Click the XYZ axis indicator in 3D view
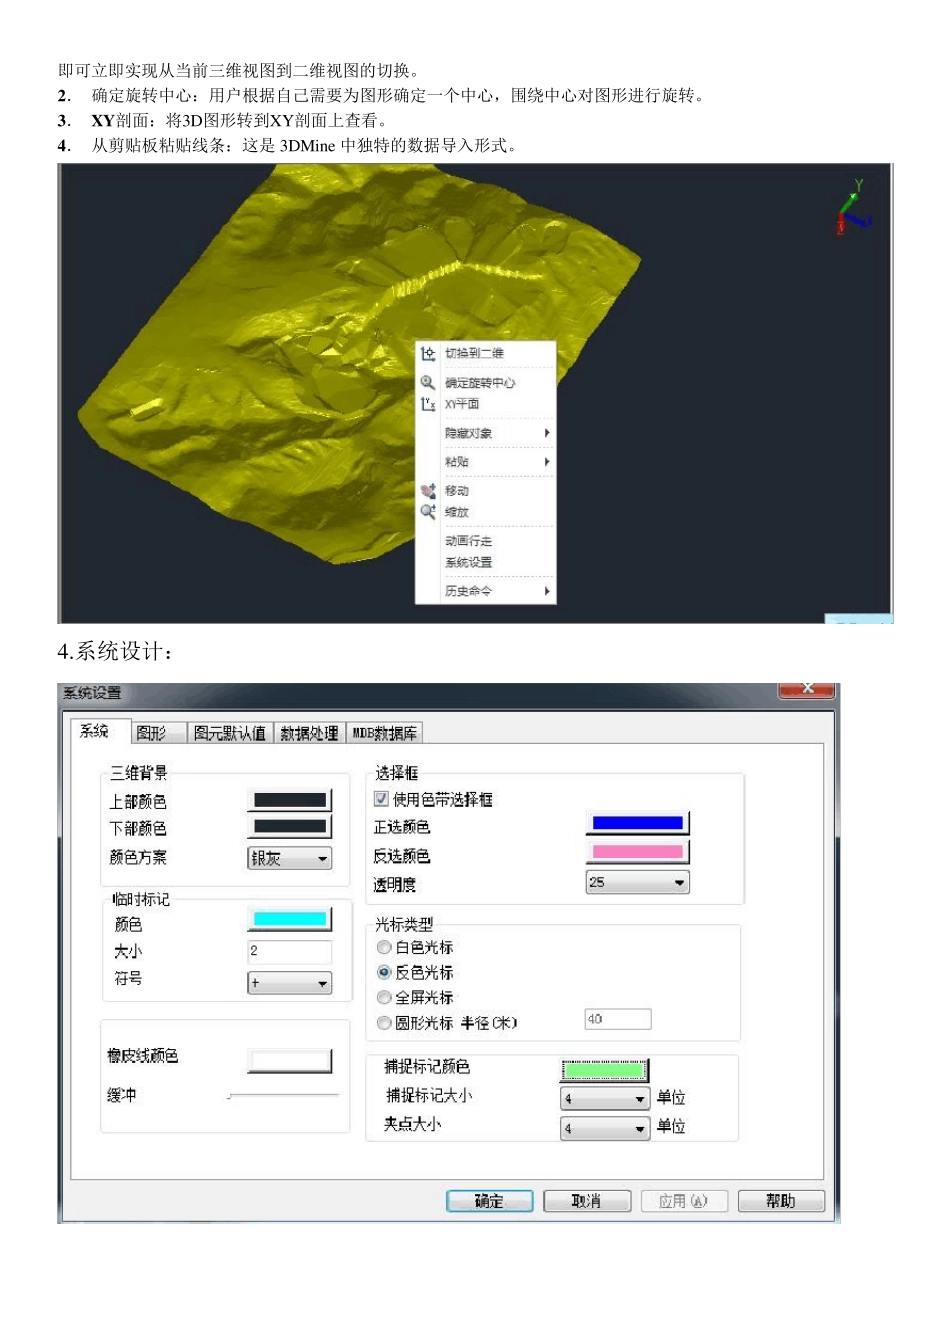 853,207
